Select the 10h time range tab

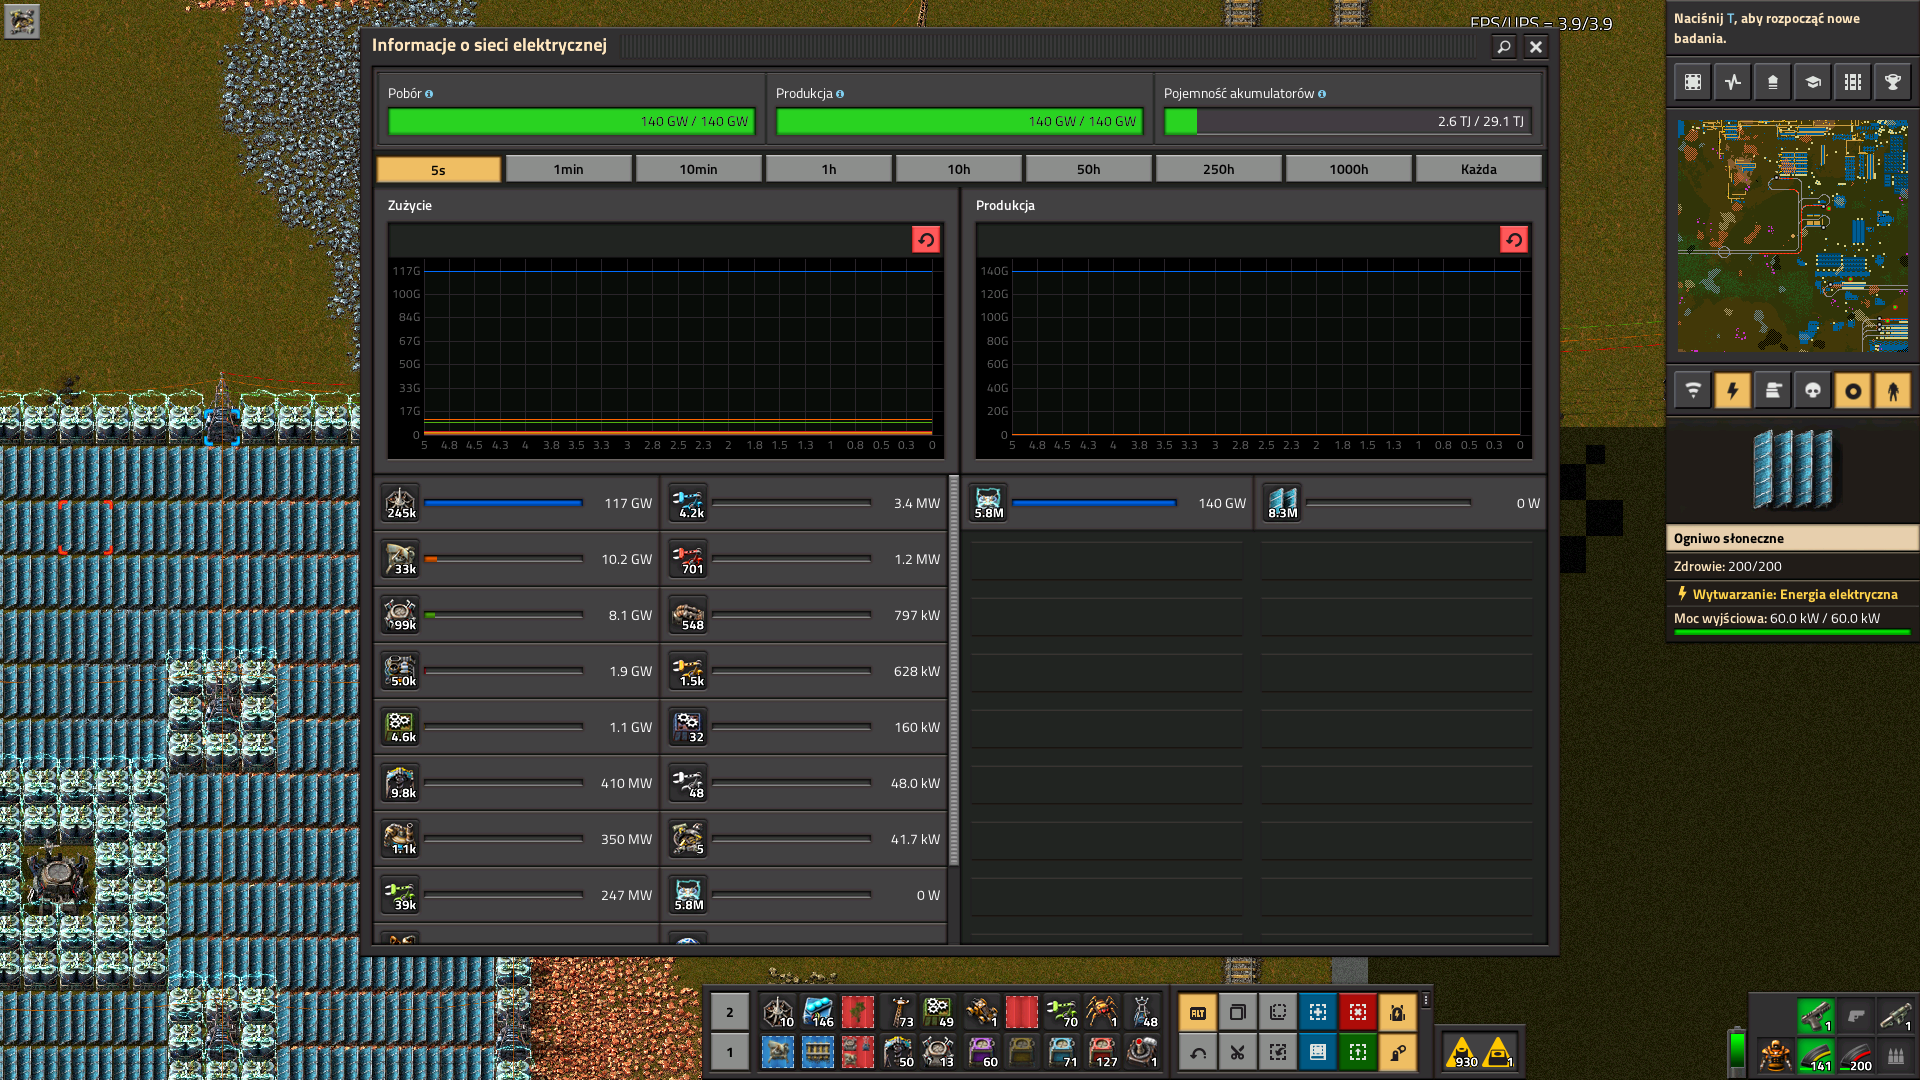[958, 169]
